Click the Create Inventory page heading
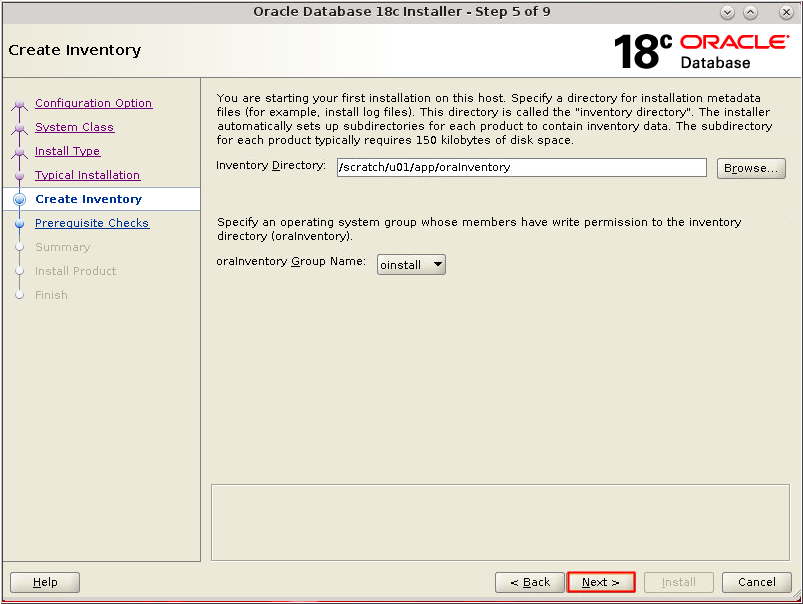This screenshot has height=604, width=803. (x=75, y=50)
